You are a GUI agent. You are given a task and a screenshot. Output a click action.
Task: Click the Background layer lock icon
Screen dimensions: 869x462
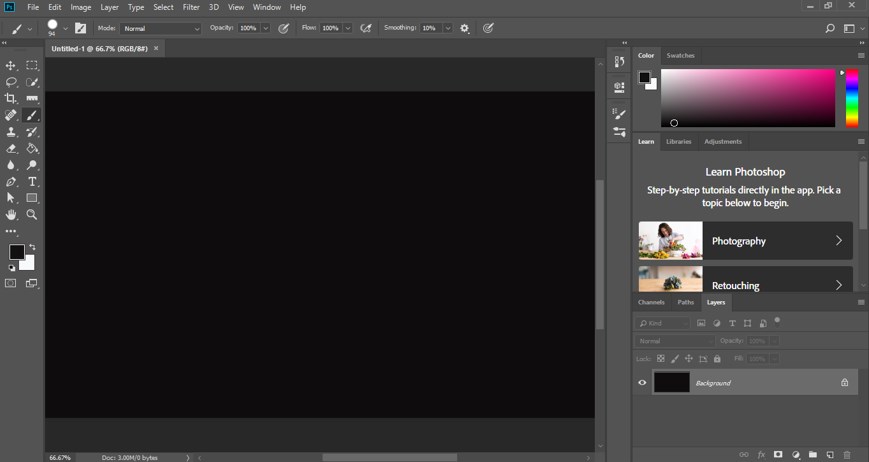(x=845, y=383)
